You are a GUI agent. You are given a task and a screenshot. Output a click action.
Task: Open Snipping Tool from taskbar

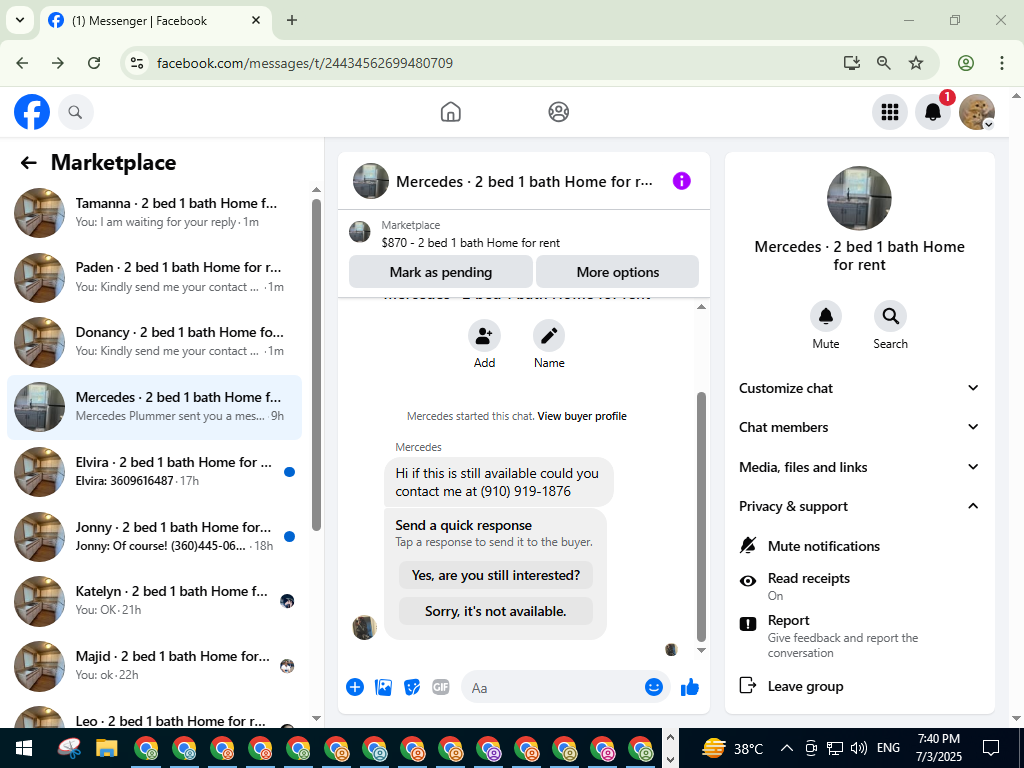69,748
